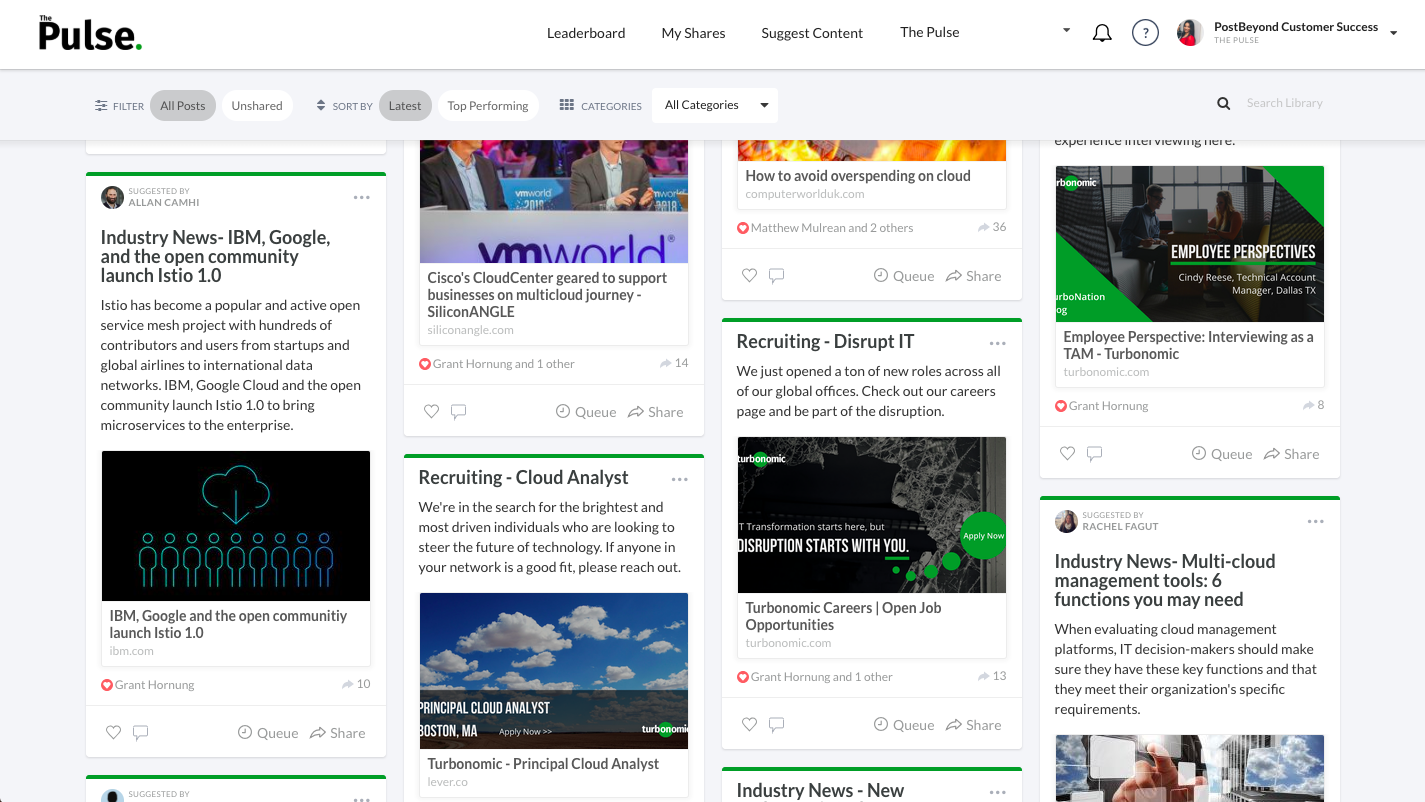Click the small caret beside The Pulse menu
Viewport: 1425px width, 802px height.
pyautogui.click(x=1066, y=31)
